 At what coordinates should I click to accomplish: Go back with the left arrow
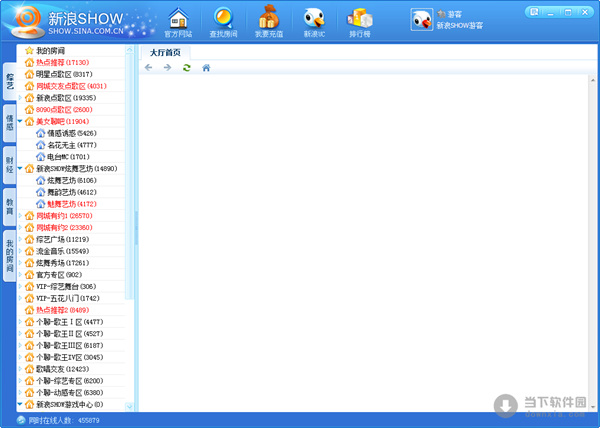(x=148, y=68)
